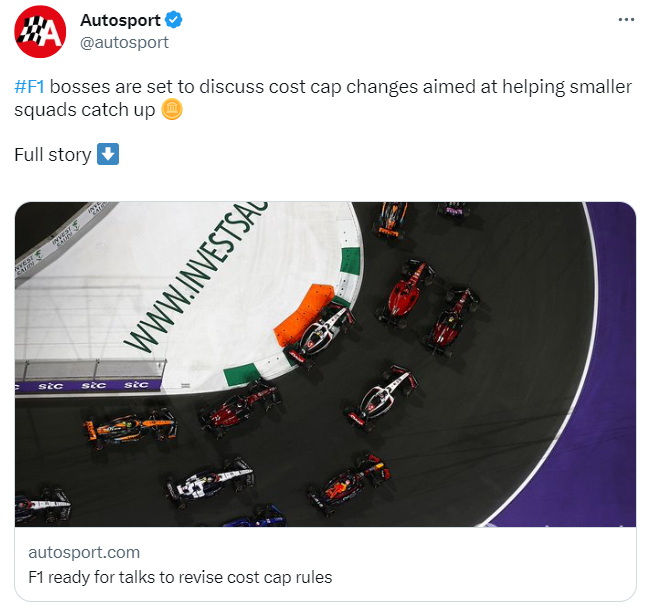This screenshot has height=613, width=647.
Task: Click the blue down-arrow emoji
Action: [108, 154]
